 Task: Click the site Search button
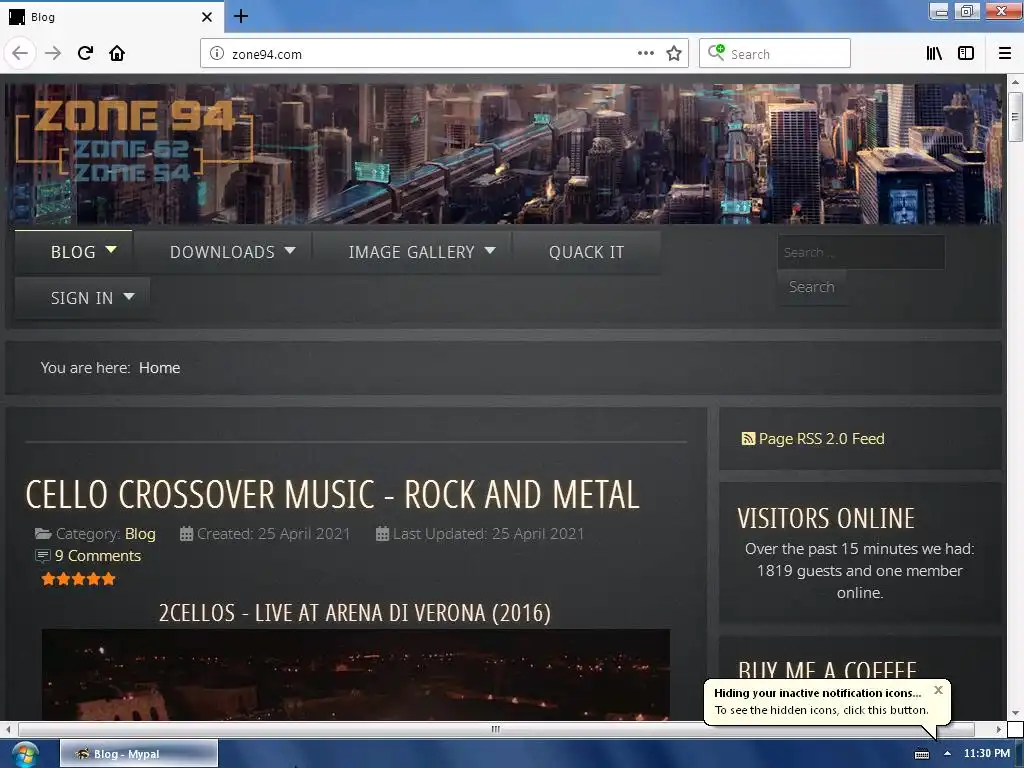pos(812,287)
